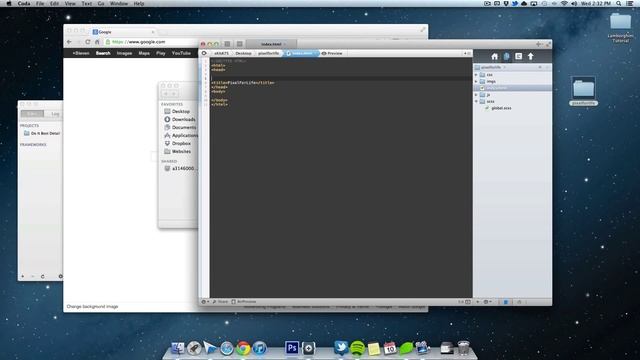Click the editor split control beside path bar
Screen dimensions: 640x360
coord(467,53)
